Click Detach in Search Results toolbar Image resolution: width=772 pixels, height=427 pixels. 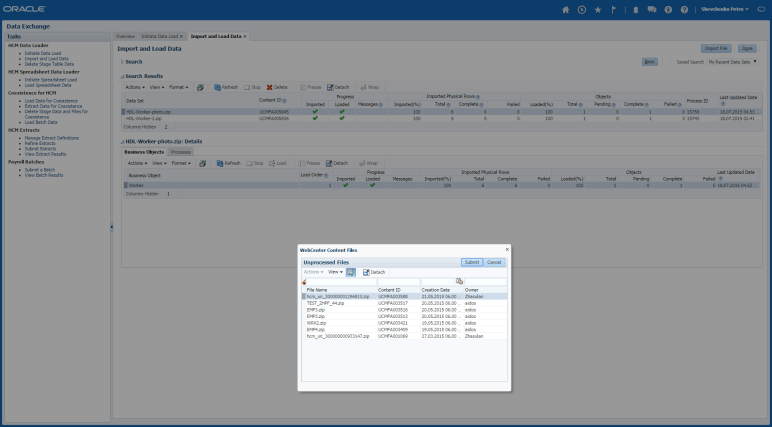point(338,87)
